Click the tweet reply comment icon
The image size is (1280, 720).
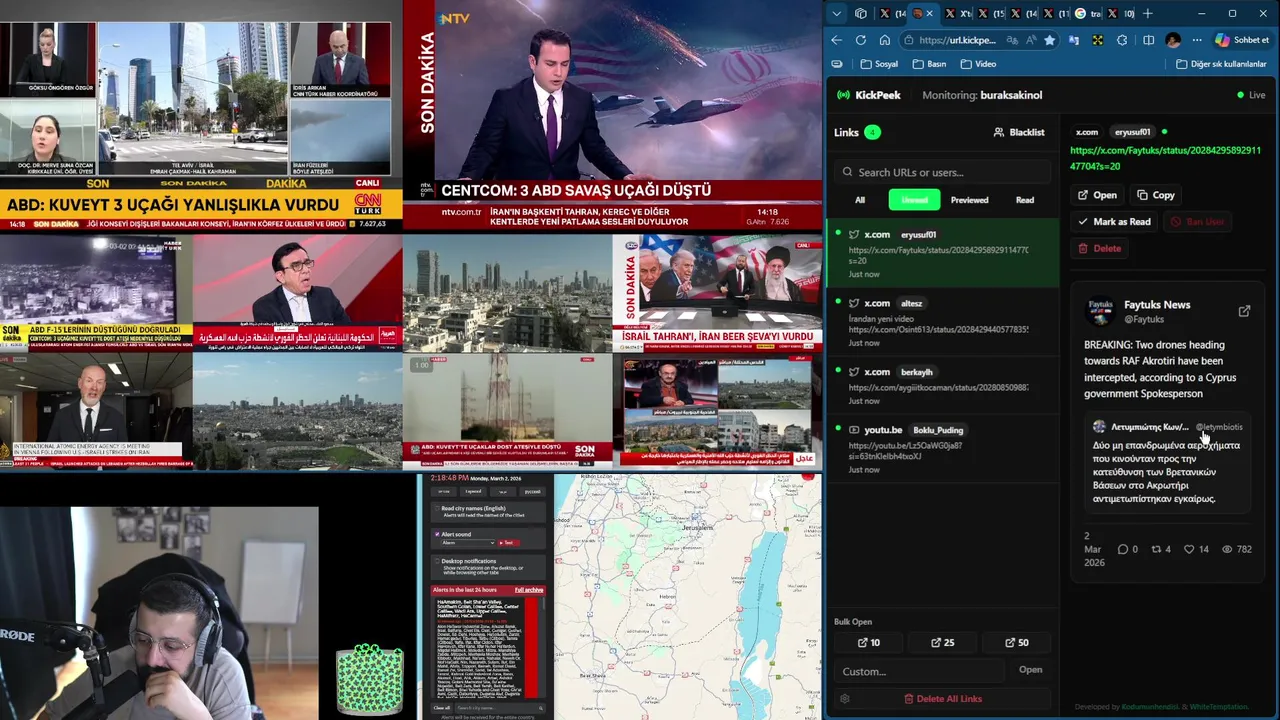(x=1122, y=549)
